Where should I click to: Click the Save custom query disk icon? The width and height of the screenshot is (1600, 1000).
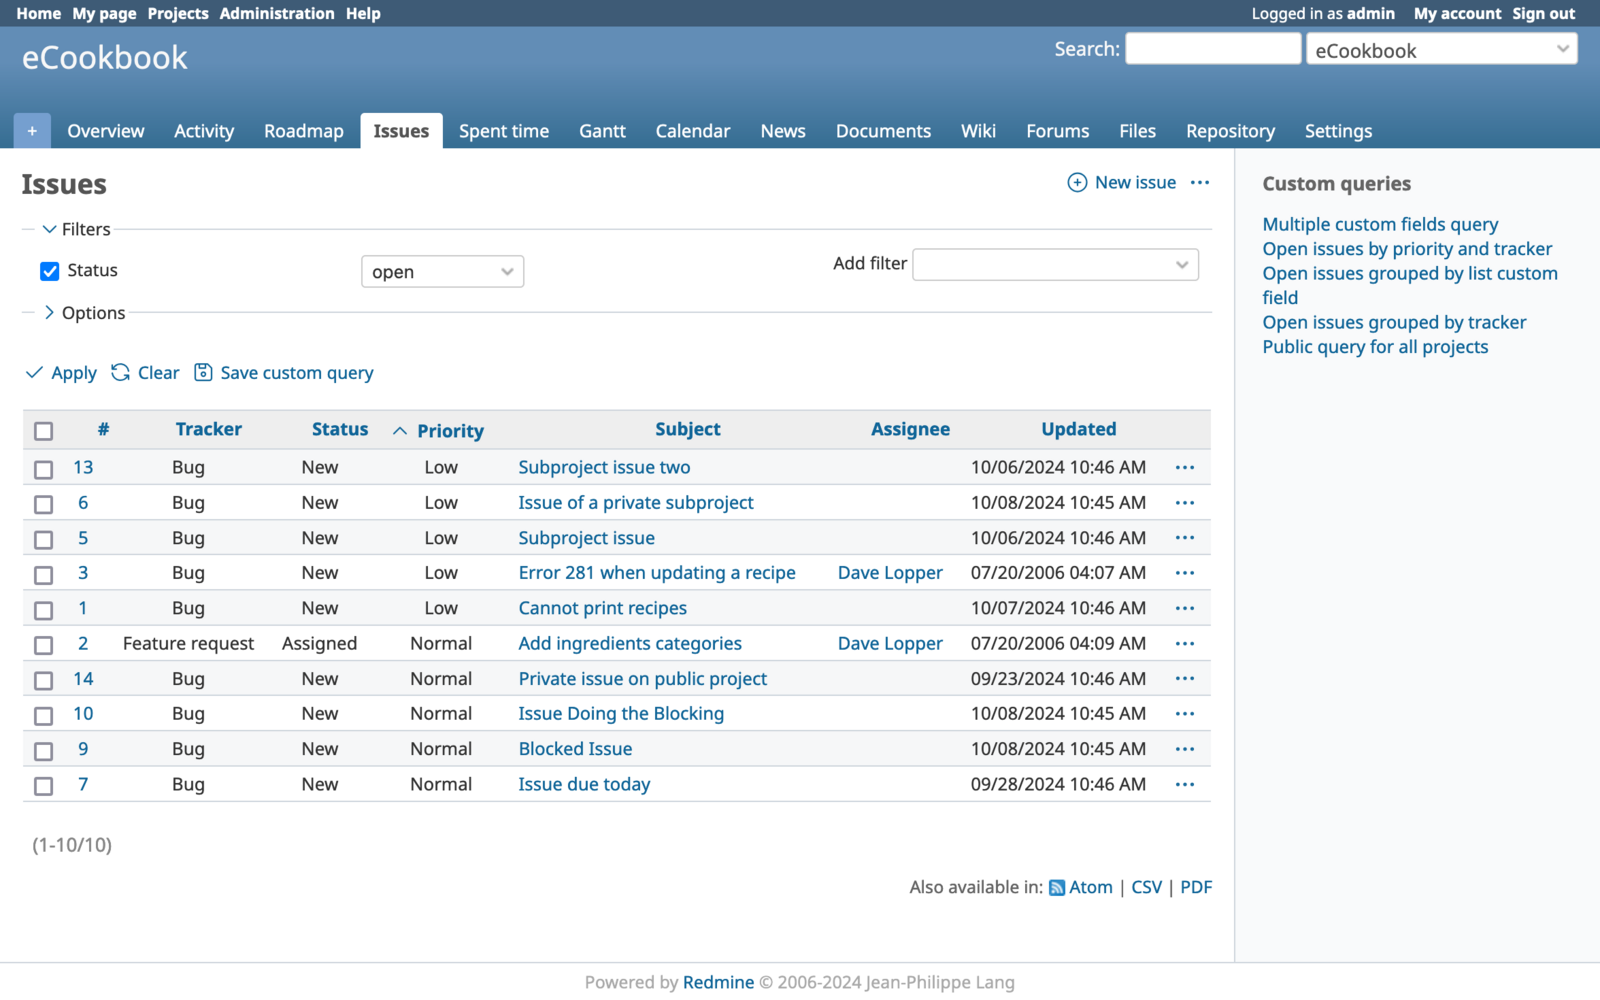pyautogui.click(x=203, y=372)
